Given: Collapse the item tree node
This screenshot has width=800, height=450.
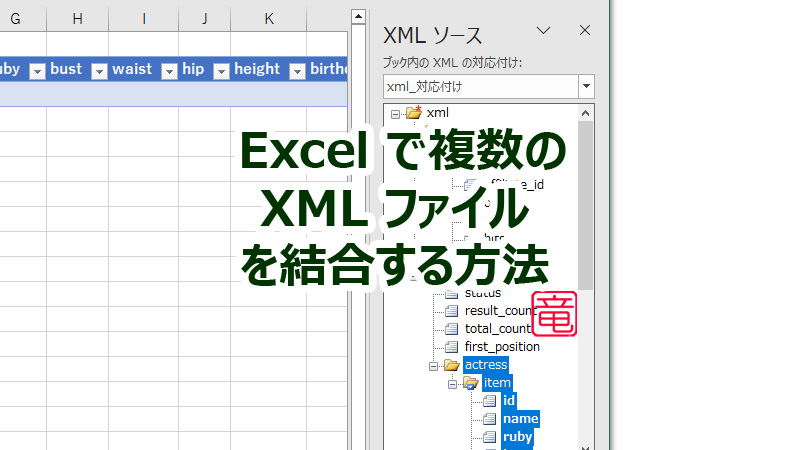Looking at the screenshot, I should 452,384.
